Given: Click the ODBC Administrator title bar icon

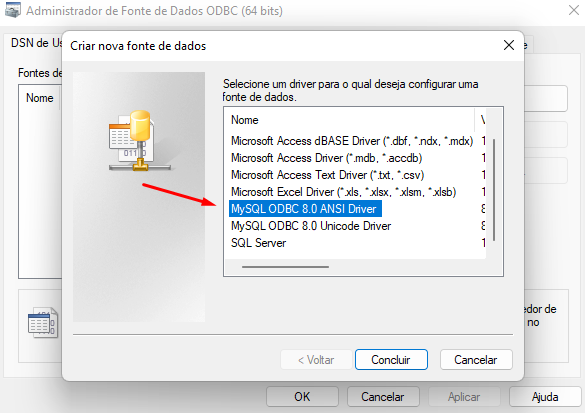Looking at the screenshot, I should 12,10.
